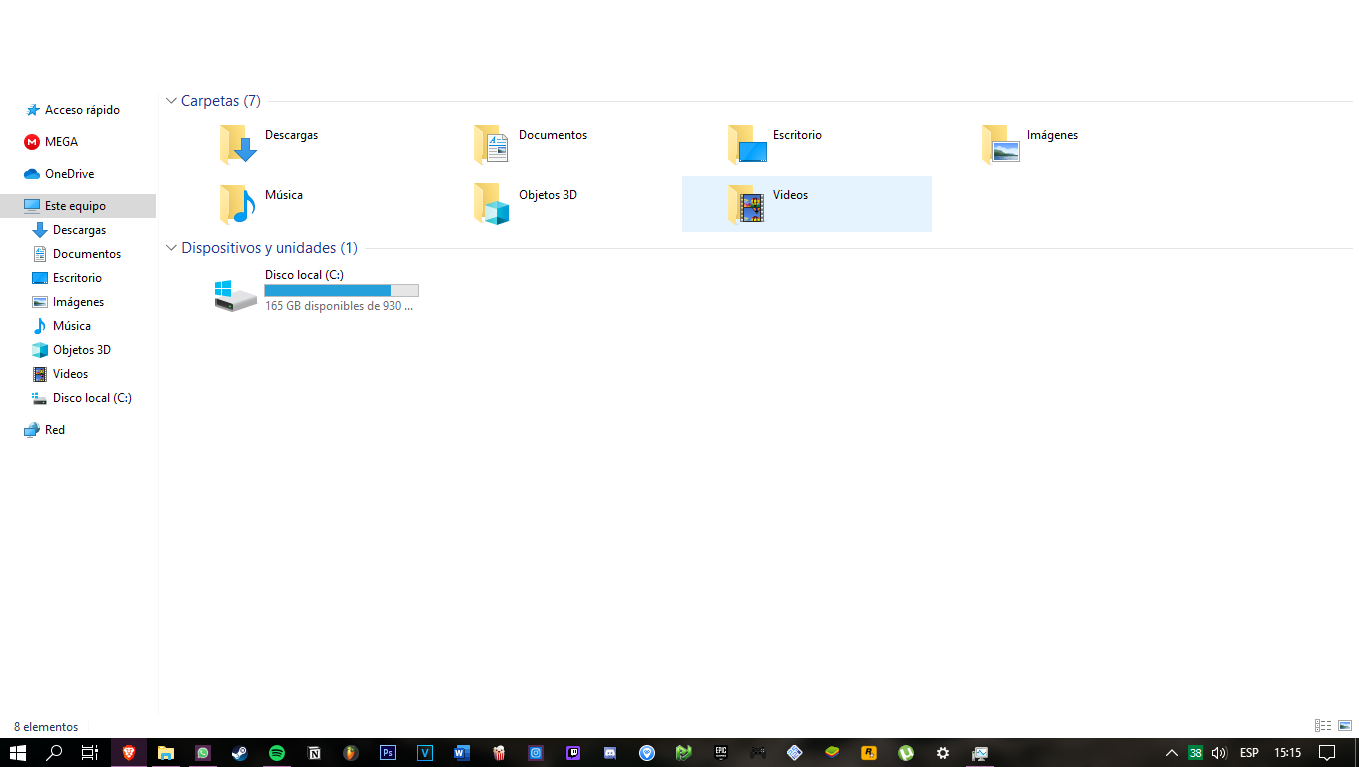
Task: Click the green 38 tray indicator
Action: coord(1195,752)
